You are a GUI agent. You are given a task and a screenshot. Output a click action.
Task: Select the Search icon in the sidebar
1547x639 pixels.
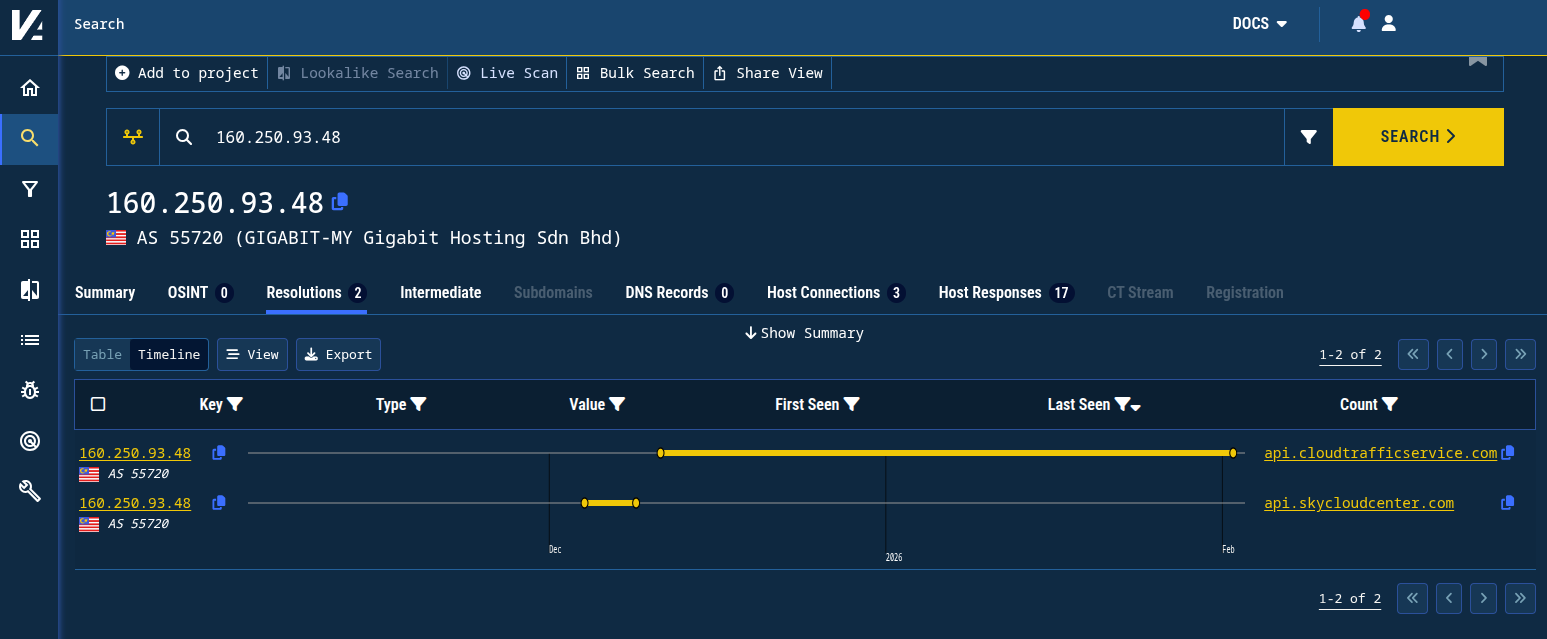(29, 138)
